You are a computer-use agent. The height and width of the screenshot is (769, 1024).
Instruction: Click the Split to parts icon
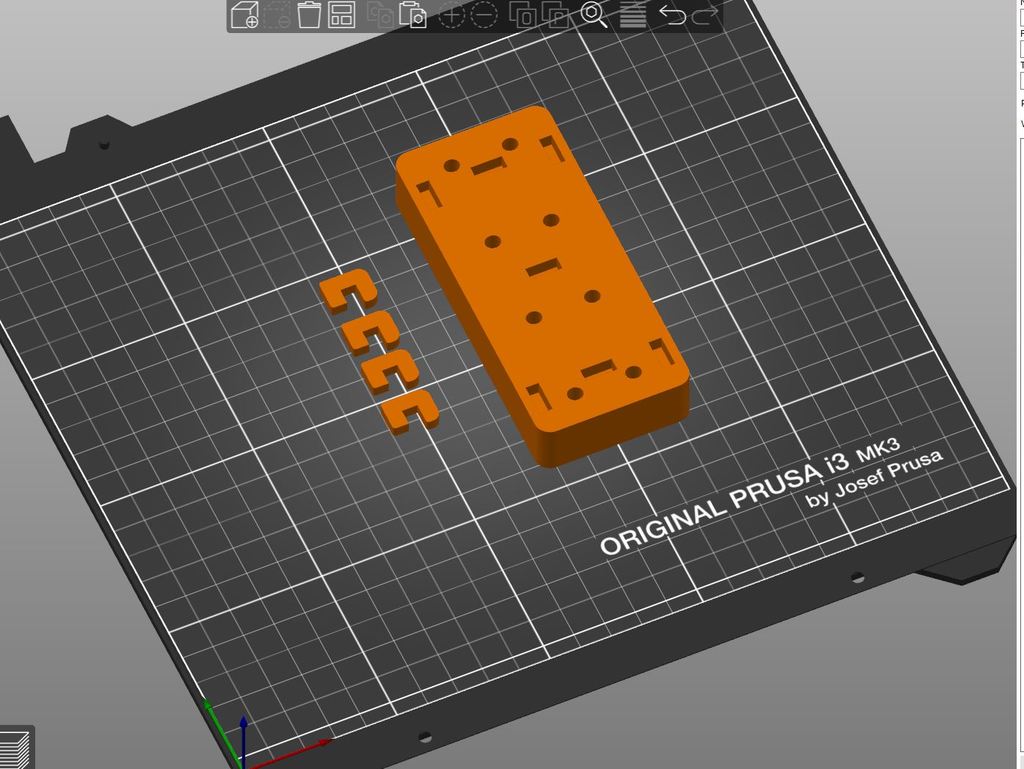(x=556, y=15)
